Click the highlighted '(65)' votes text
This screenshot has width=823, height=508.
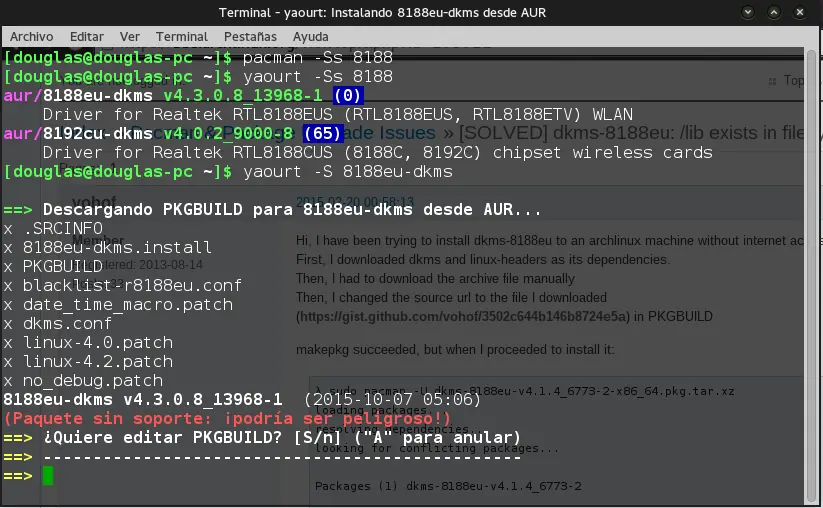pyautogui.click(x=323, y=133)
